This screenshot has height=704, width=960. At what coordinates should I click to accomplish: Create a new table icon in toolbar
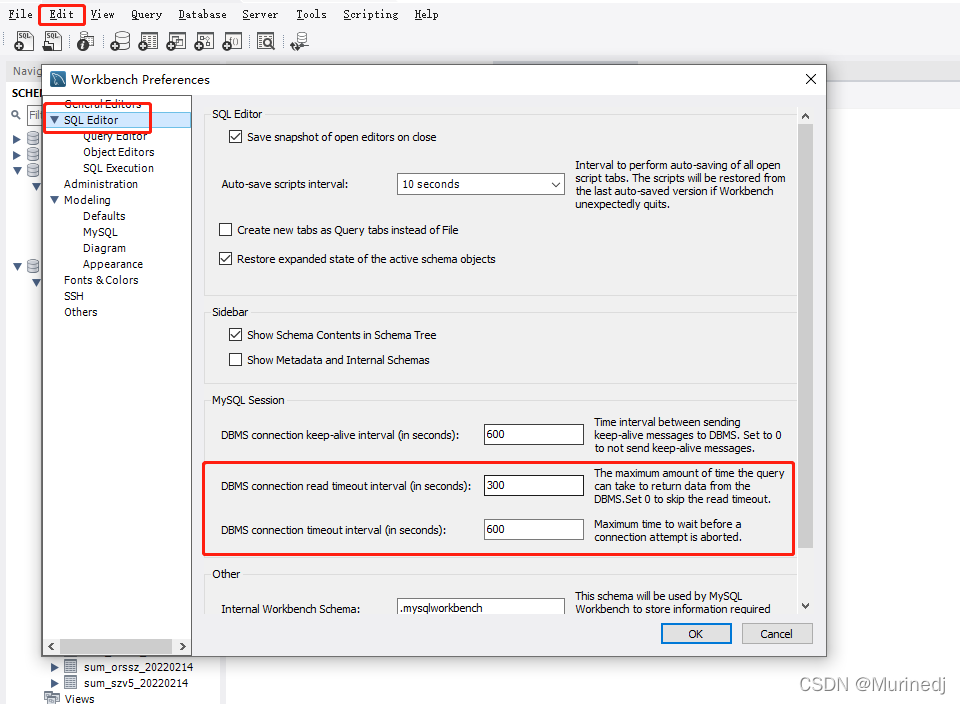[x=148, y=41]
